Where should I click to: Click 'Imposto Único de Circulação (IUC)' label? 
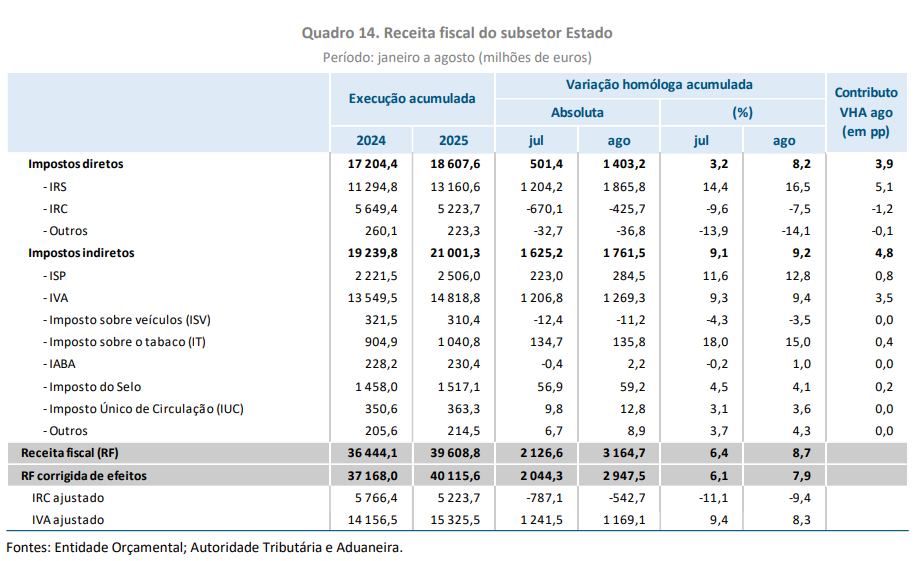(x=143, y=408)
